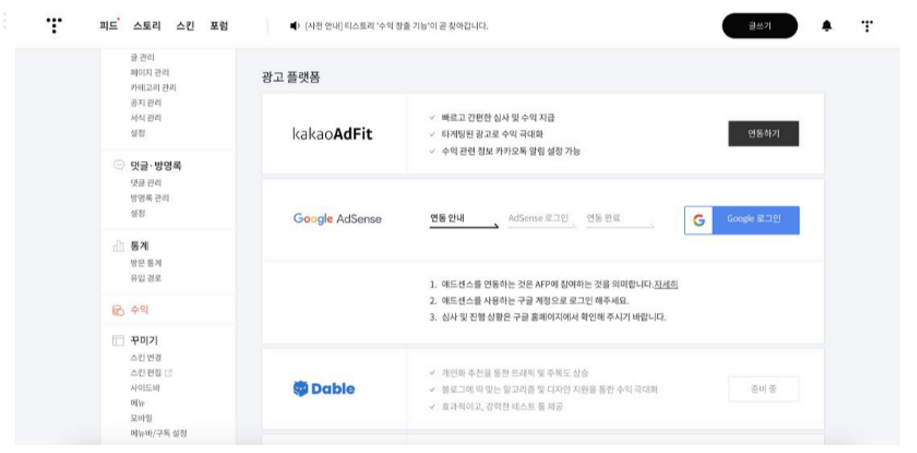
Task: Open 사이드바 in sidebar
Action: (x=145, y=388)
